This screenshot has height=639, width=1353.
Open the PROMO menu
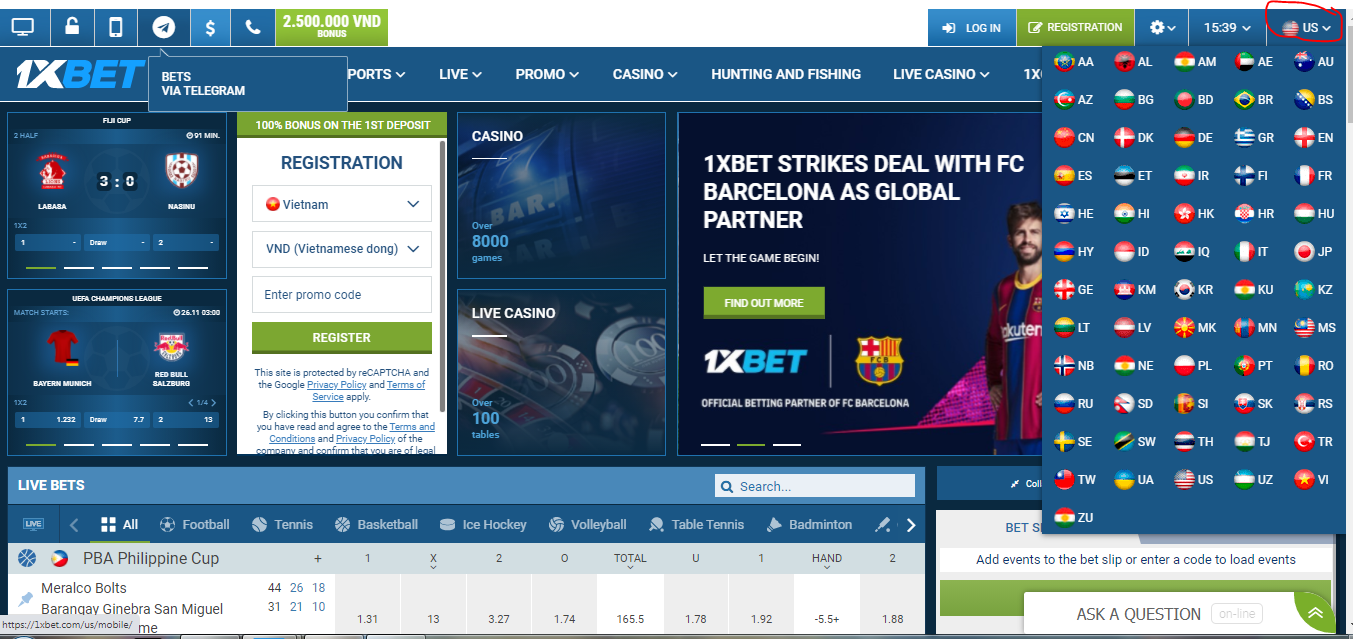click(x=547, y=74)
